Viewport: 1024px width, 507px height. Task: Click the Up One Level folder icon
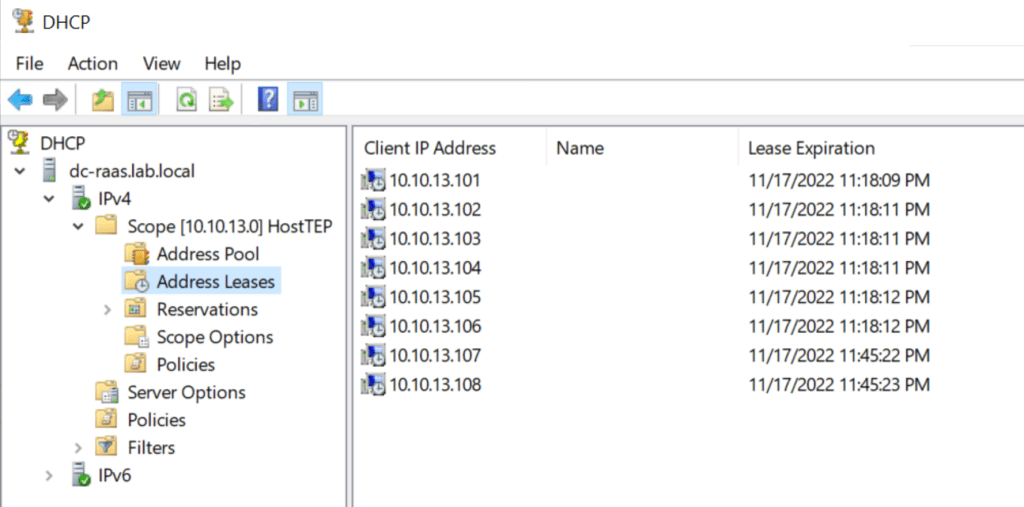pyautogui.click(x=102, y=100)
